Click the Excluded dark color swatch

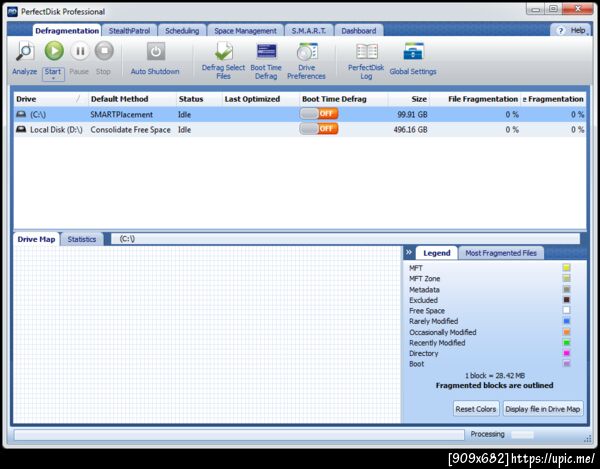coord(566,300)
